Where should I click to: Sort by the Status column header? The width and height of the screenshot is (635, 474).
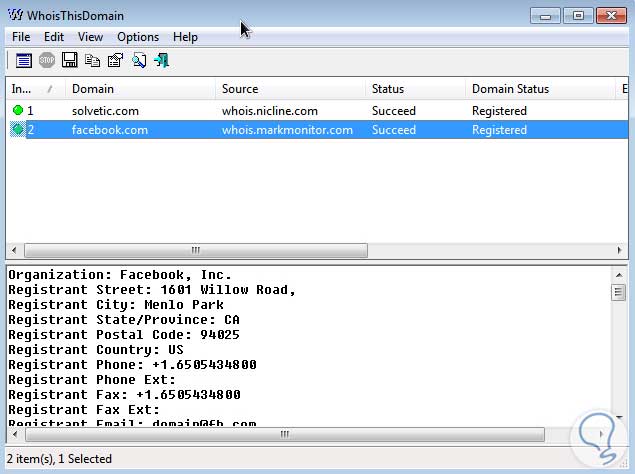point(416,89)
